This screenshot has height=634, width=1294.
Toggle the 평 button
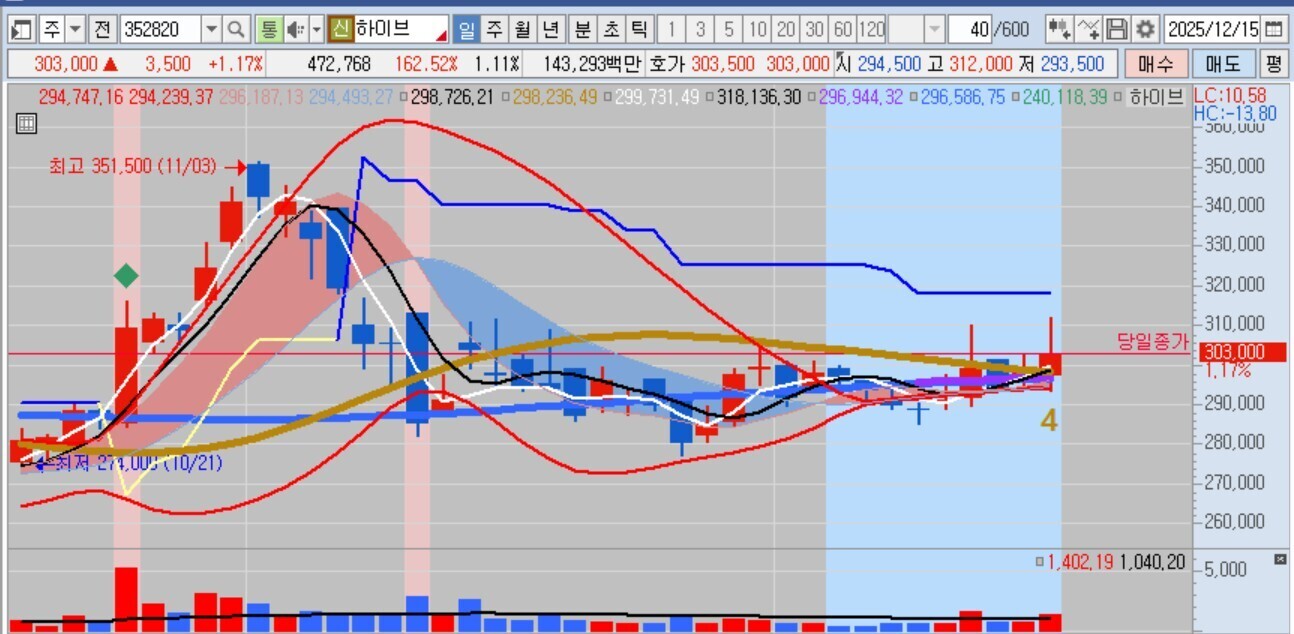(1273, 65)
